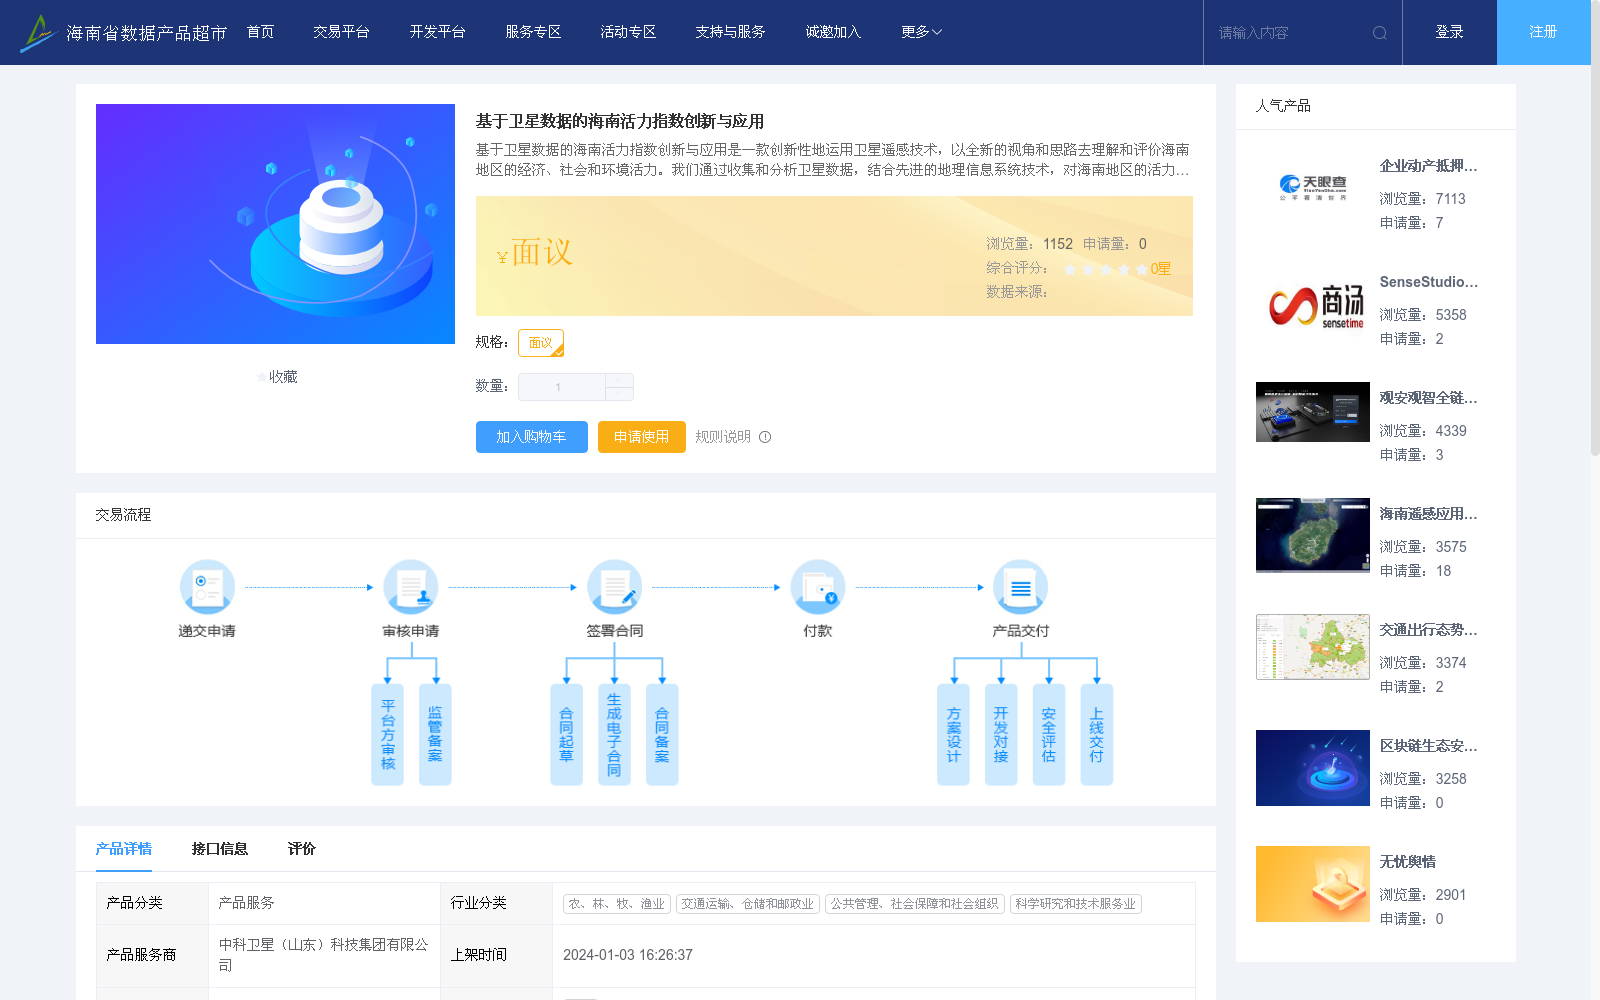The image size is (1600, 1000).
Task: Click the 安全评估 sub-step box
Action: coord(1049,734)
